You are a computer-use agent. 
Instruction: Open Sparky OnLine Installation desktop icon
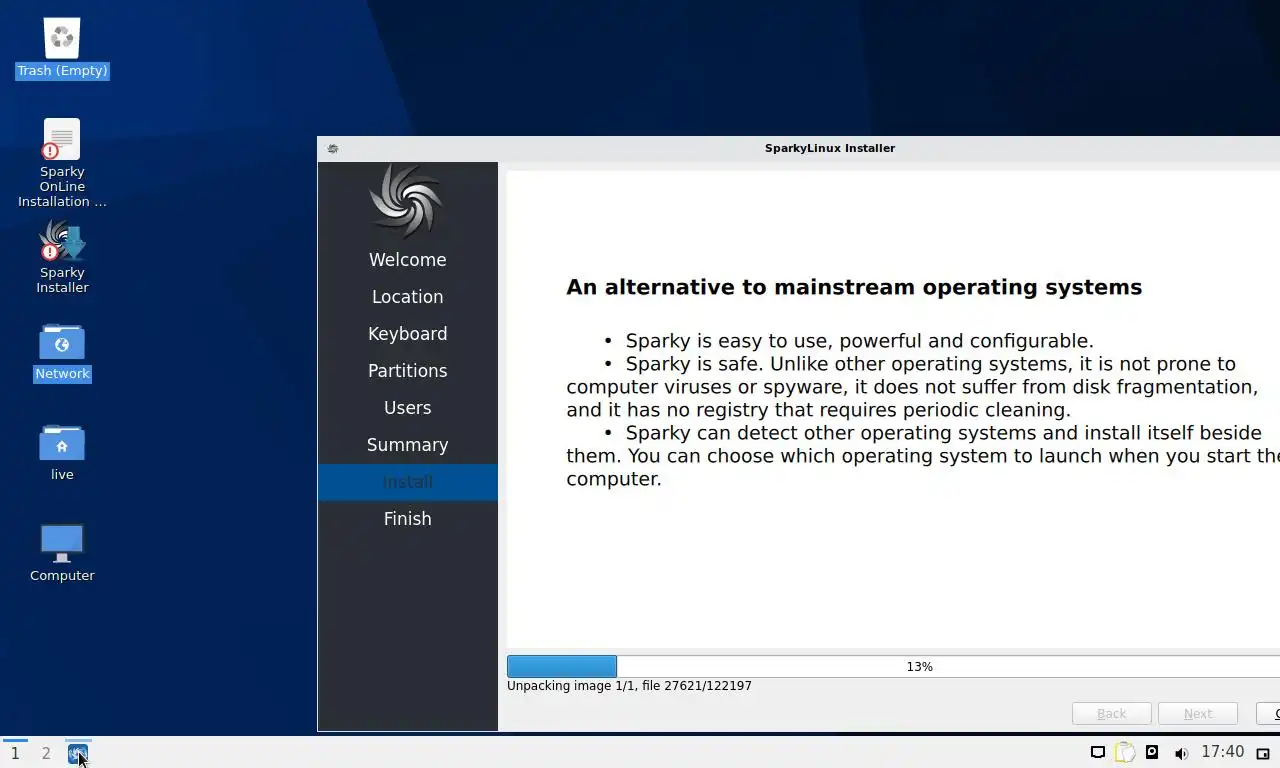[x=62, y=163]
